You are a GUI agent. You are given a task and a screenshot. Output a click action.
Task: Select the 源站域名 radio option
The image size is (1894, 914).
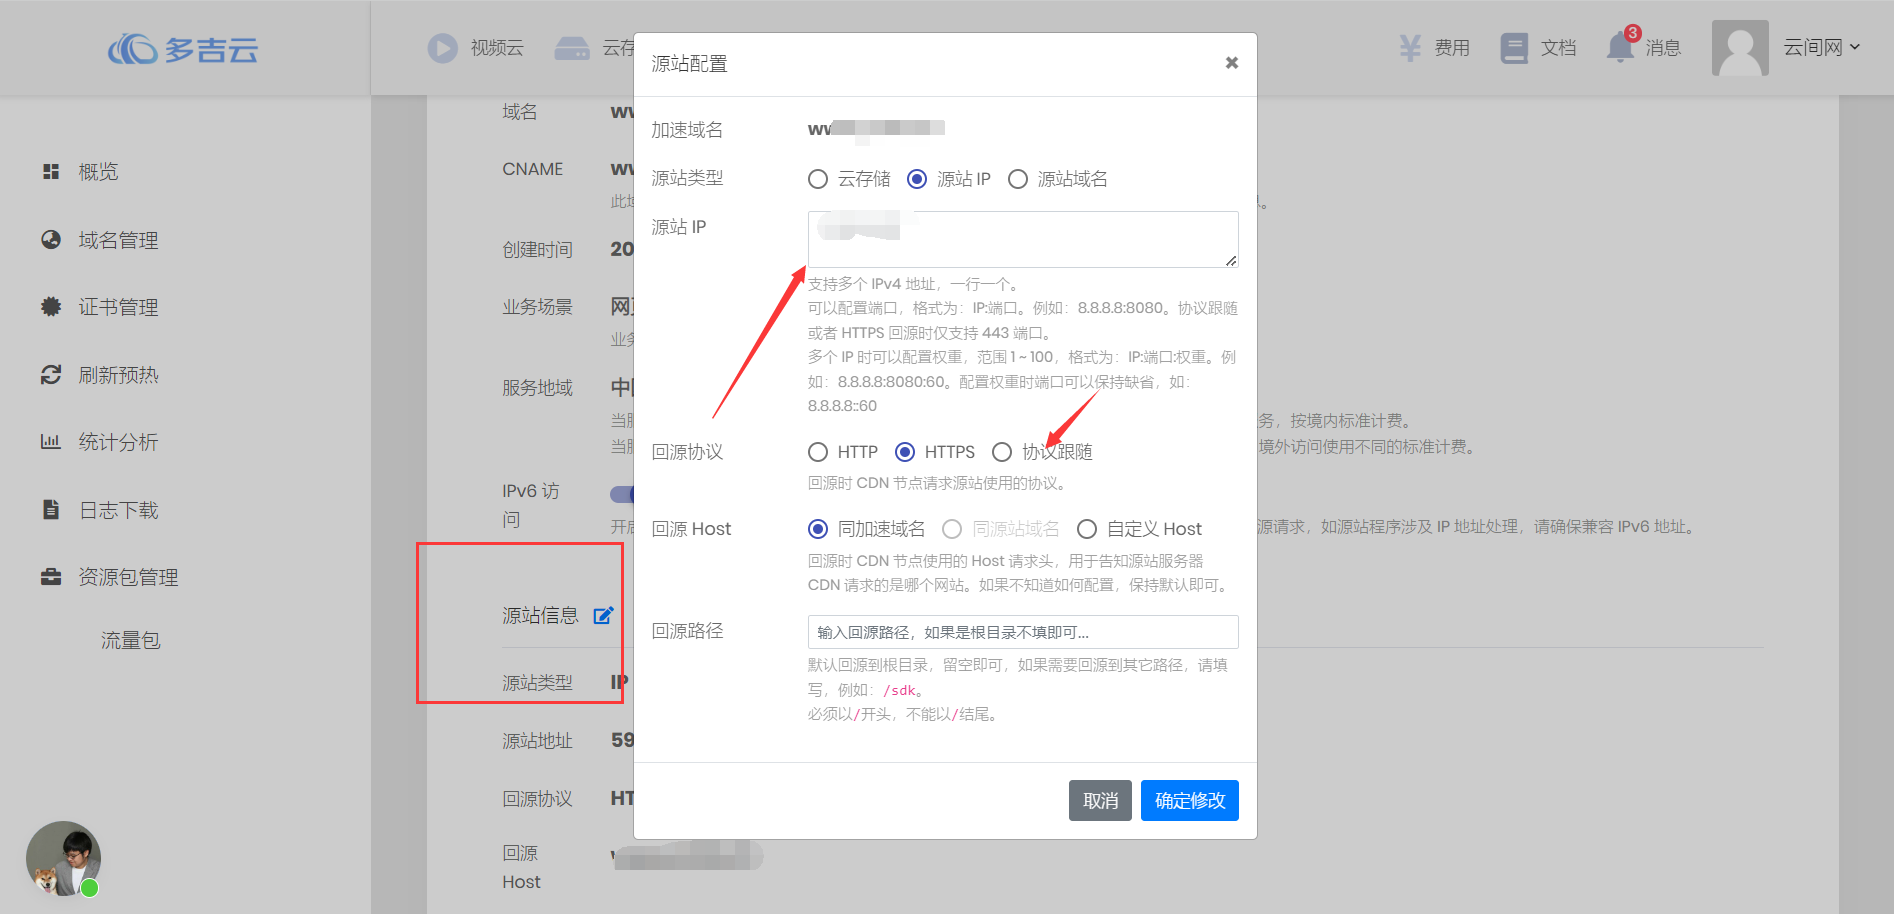[1018, 178]
